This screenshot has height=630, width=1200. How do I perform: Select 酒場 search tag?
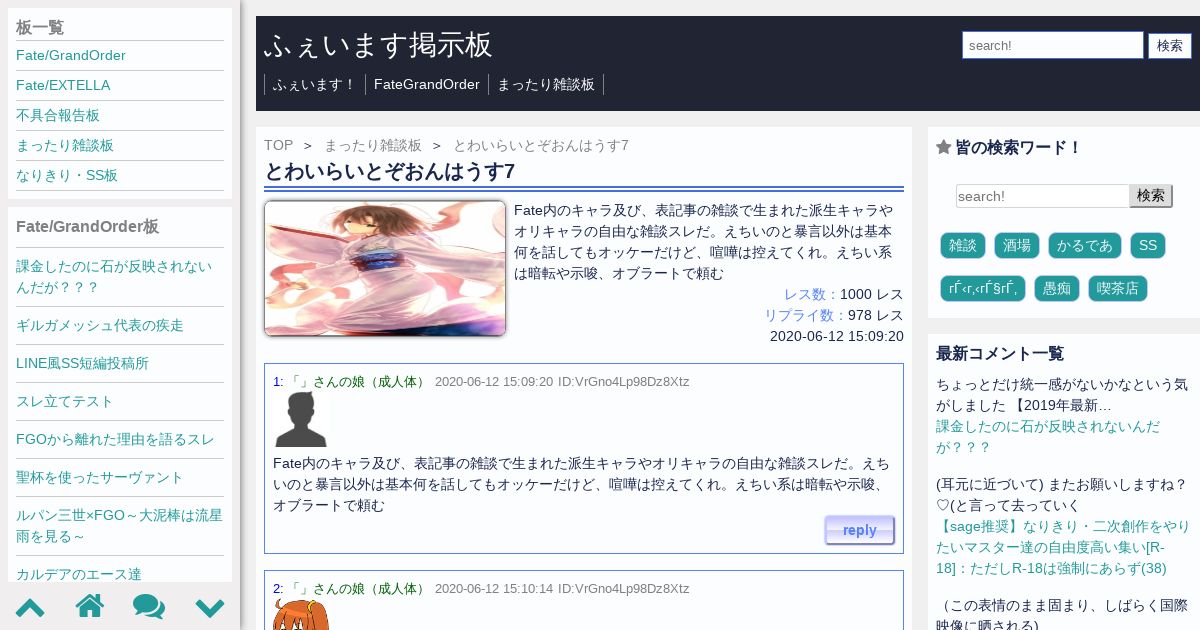click(x=1017, y=245)
